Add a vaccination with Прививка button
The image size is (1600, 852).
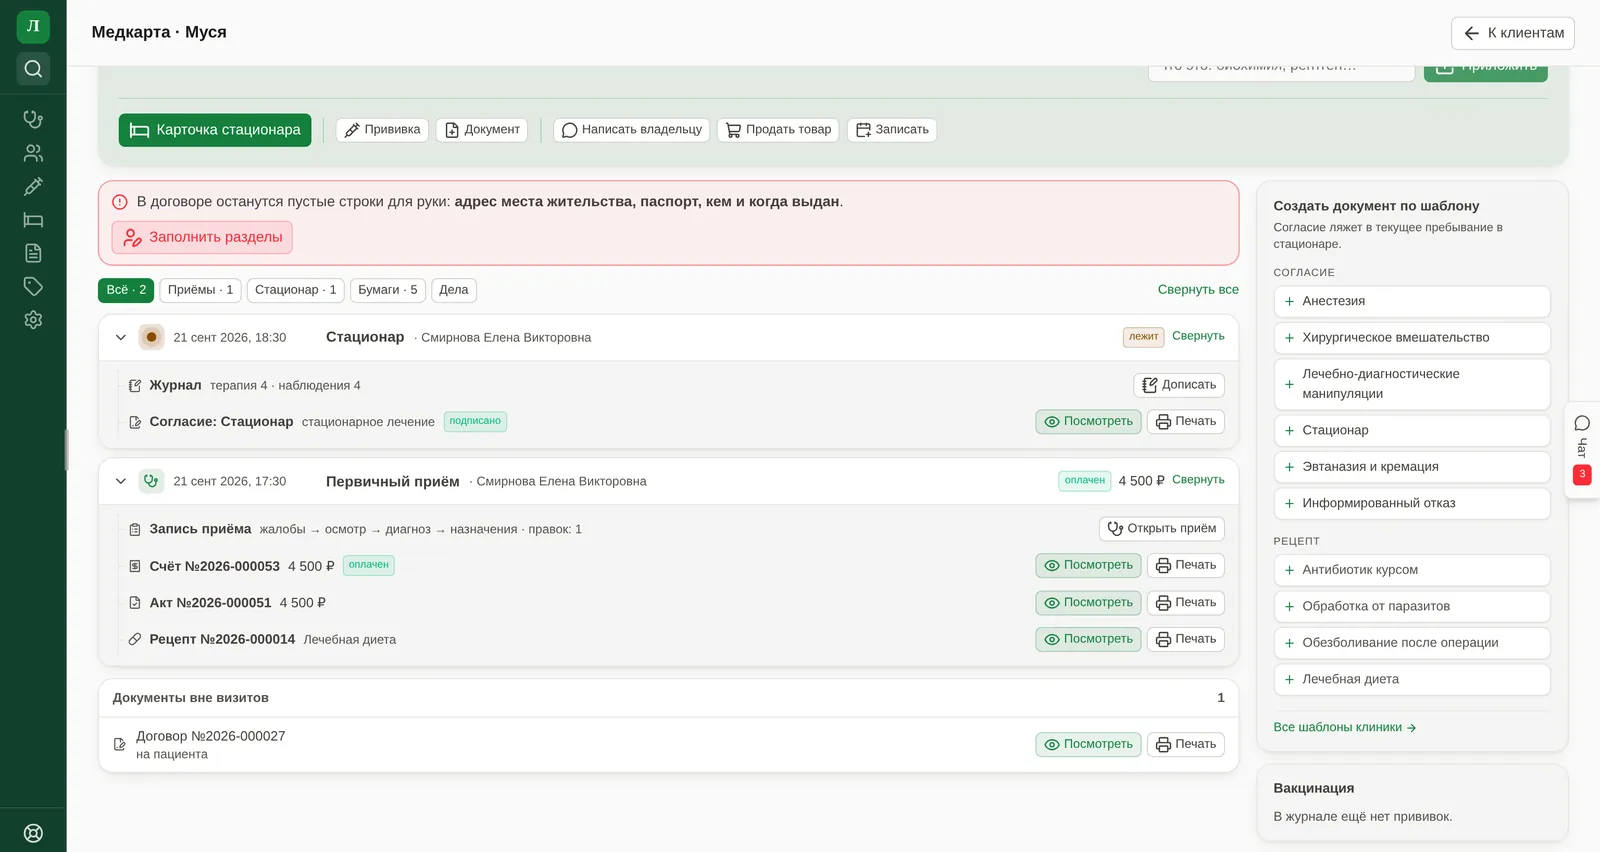coord(382,130)
